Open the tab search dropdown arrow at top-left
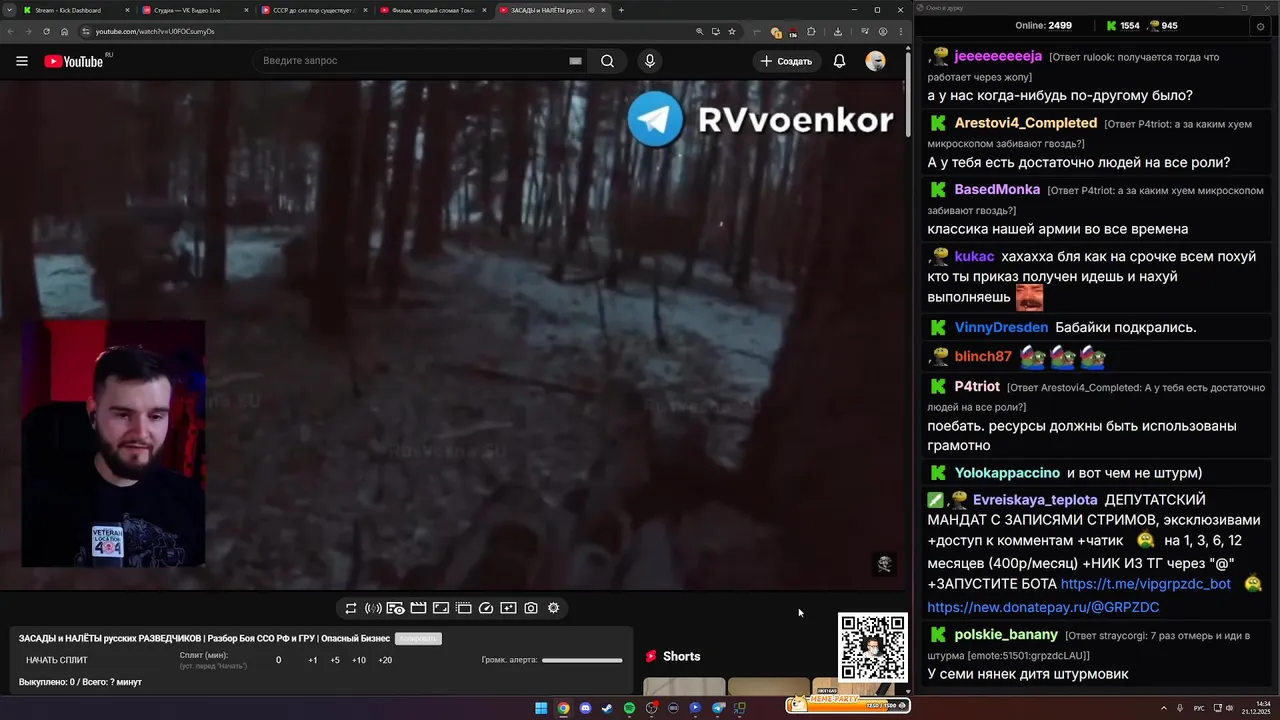The height and width of the screenshot is (720, 1280). [8, 10]
